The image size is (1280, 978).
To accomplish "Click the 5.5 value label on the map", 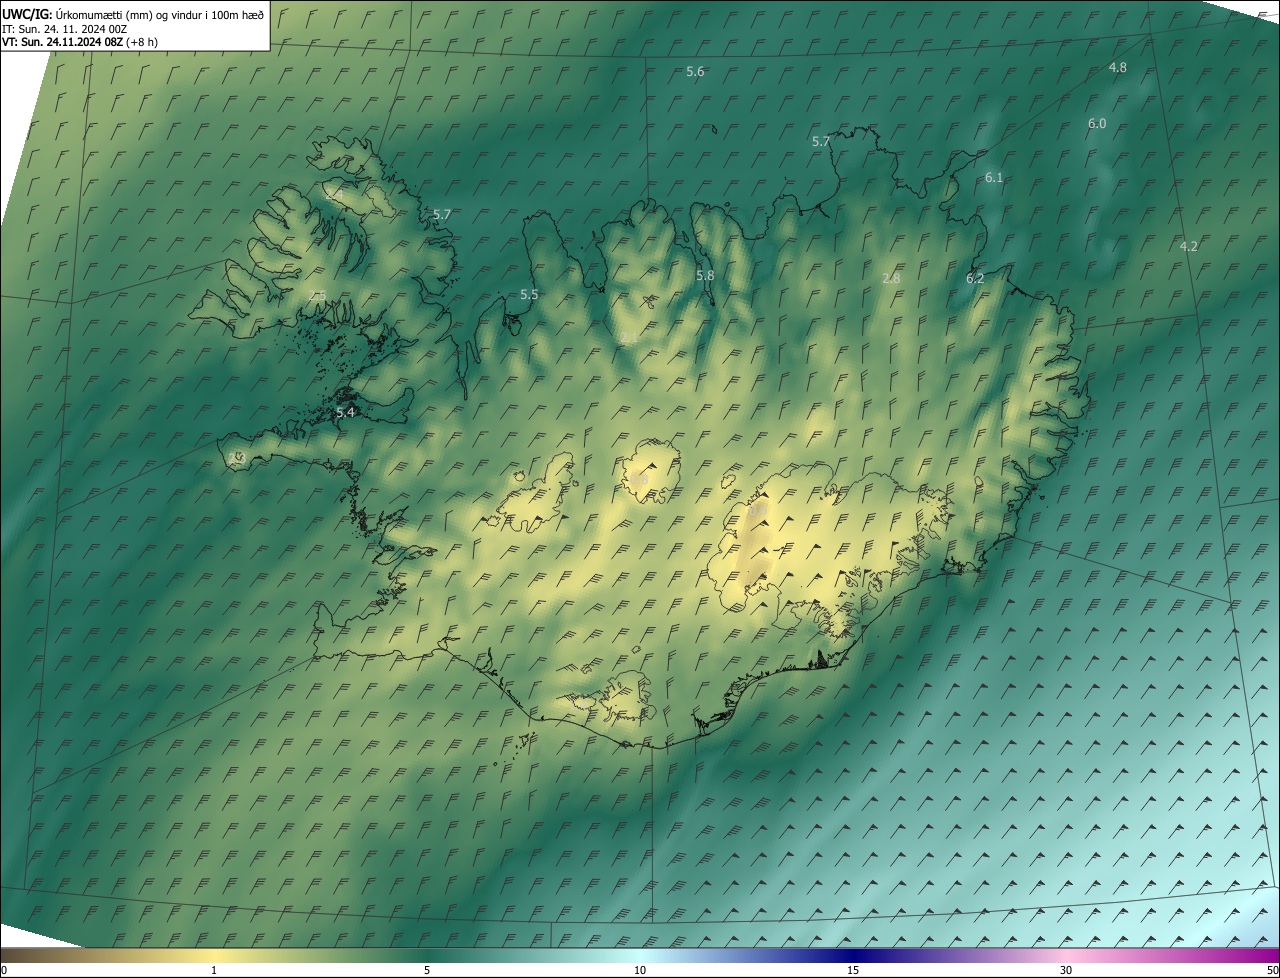I will 529,295.
